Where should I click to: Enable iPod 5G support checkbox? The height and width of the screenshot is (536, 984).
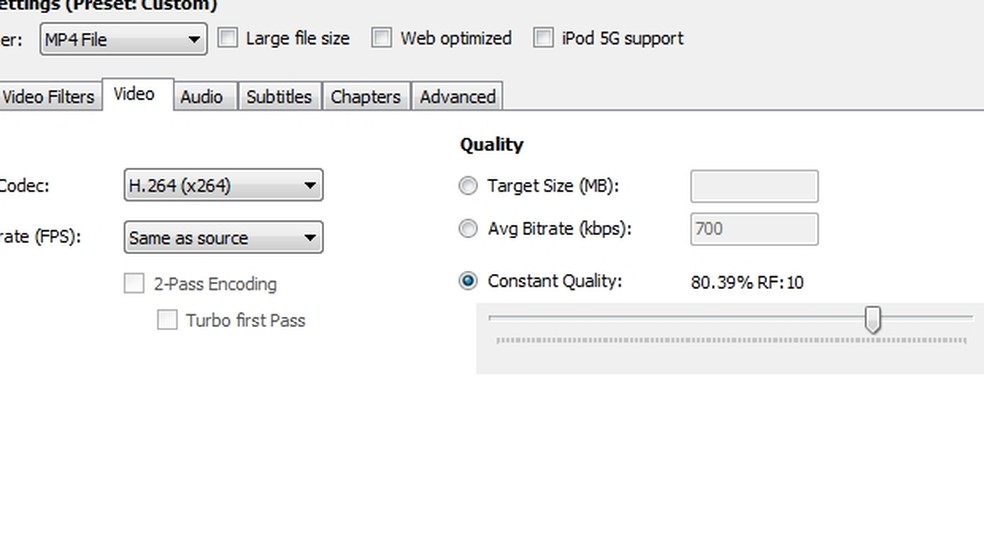(543, 39)
